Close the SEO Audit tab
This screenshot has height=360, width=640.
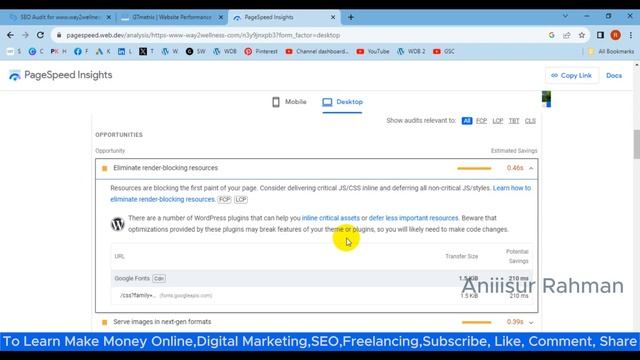[x=109, y=17]
